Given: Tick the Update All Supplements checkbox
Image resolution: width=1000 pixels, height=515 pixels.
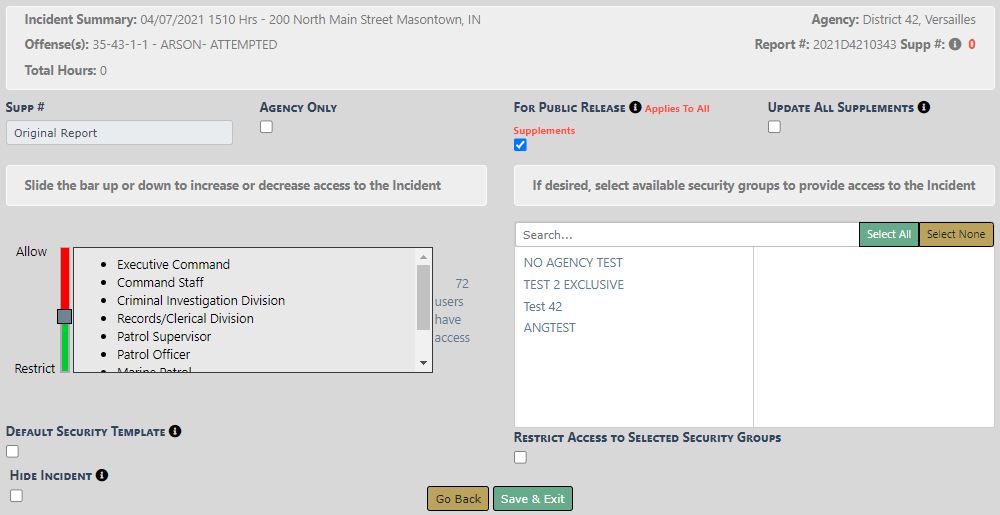Looking at the screenshot, I should [x=774, y=127].
